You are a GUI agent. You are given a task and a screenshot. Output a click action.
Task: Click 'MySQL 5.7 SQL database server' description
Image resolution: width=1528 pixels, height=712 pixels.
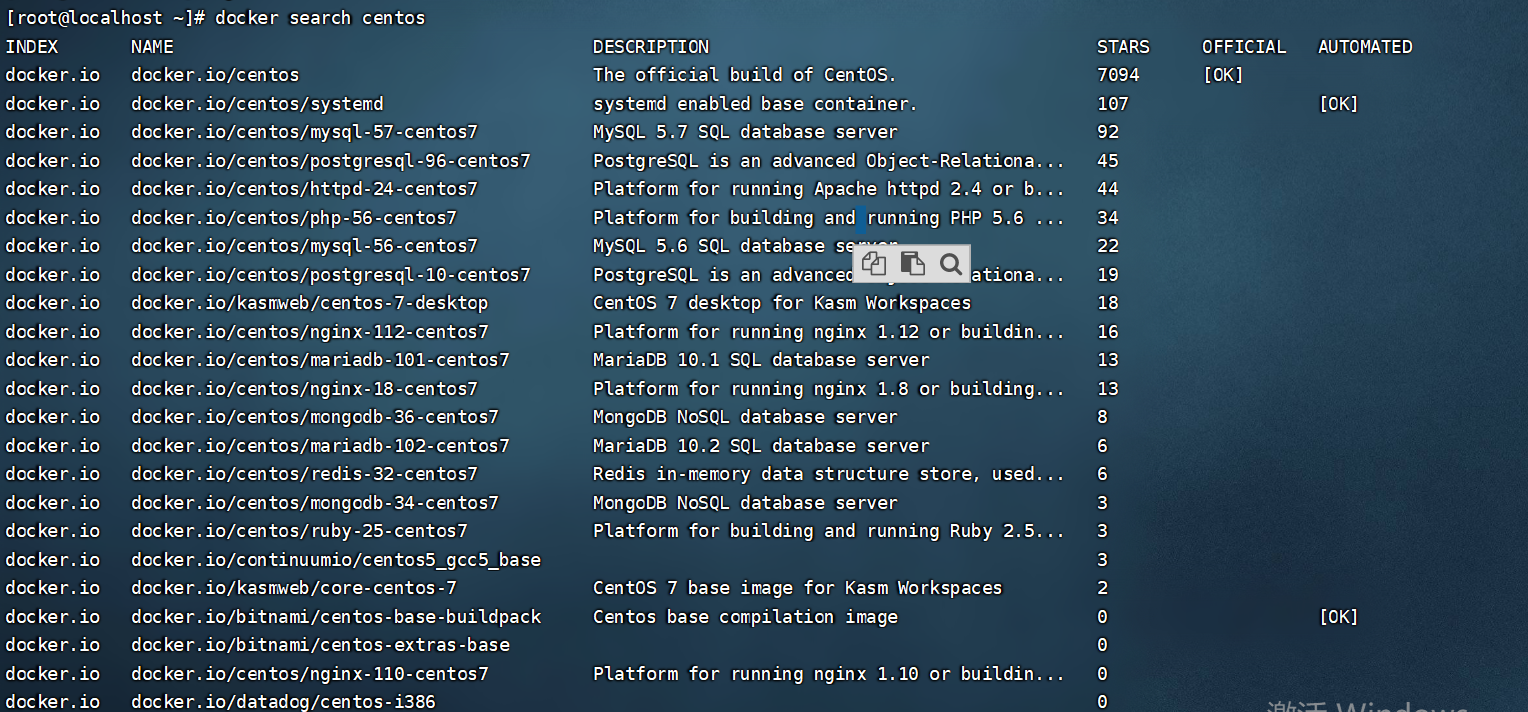pyautogui.click(x=745, y=132)
